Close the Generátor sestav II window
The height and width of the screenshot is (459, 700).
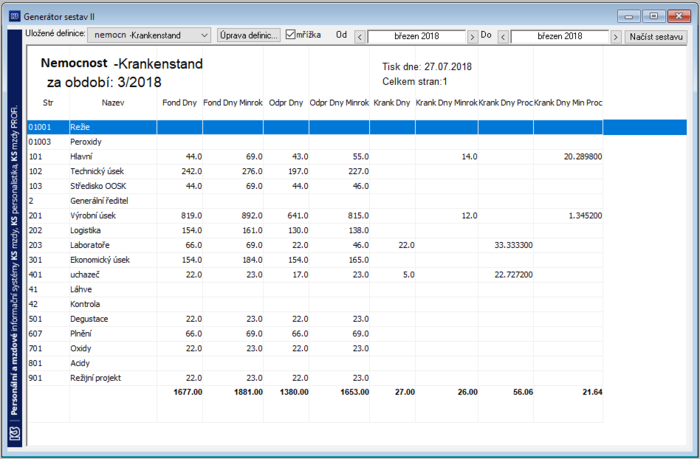coord(679,17)
